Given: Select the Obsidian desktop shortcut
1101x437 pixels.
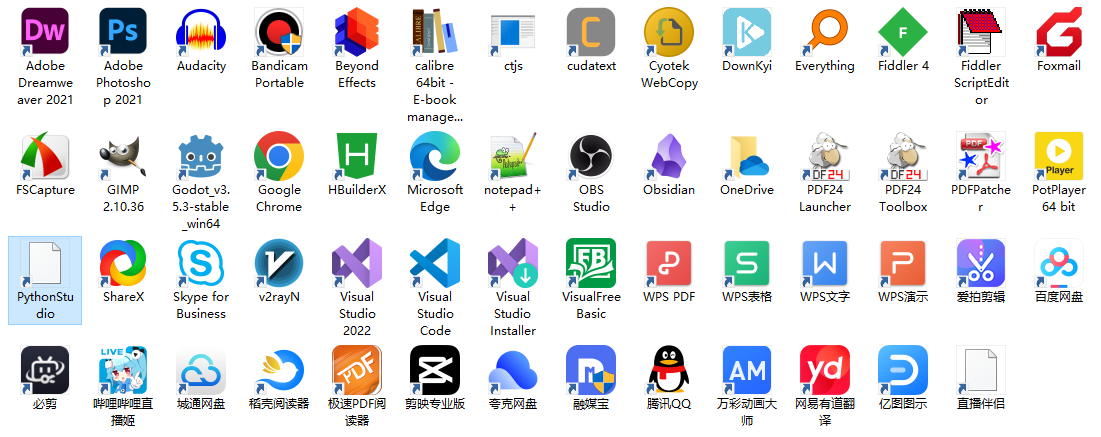Looking at the screenshot, I should tap(669, 157).
